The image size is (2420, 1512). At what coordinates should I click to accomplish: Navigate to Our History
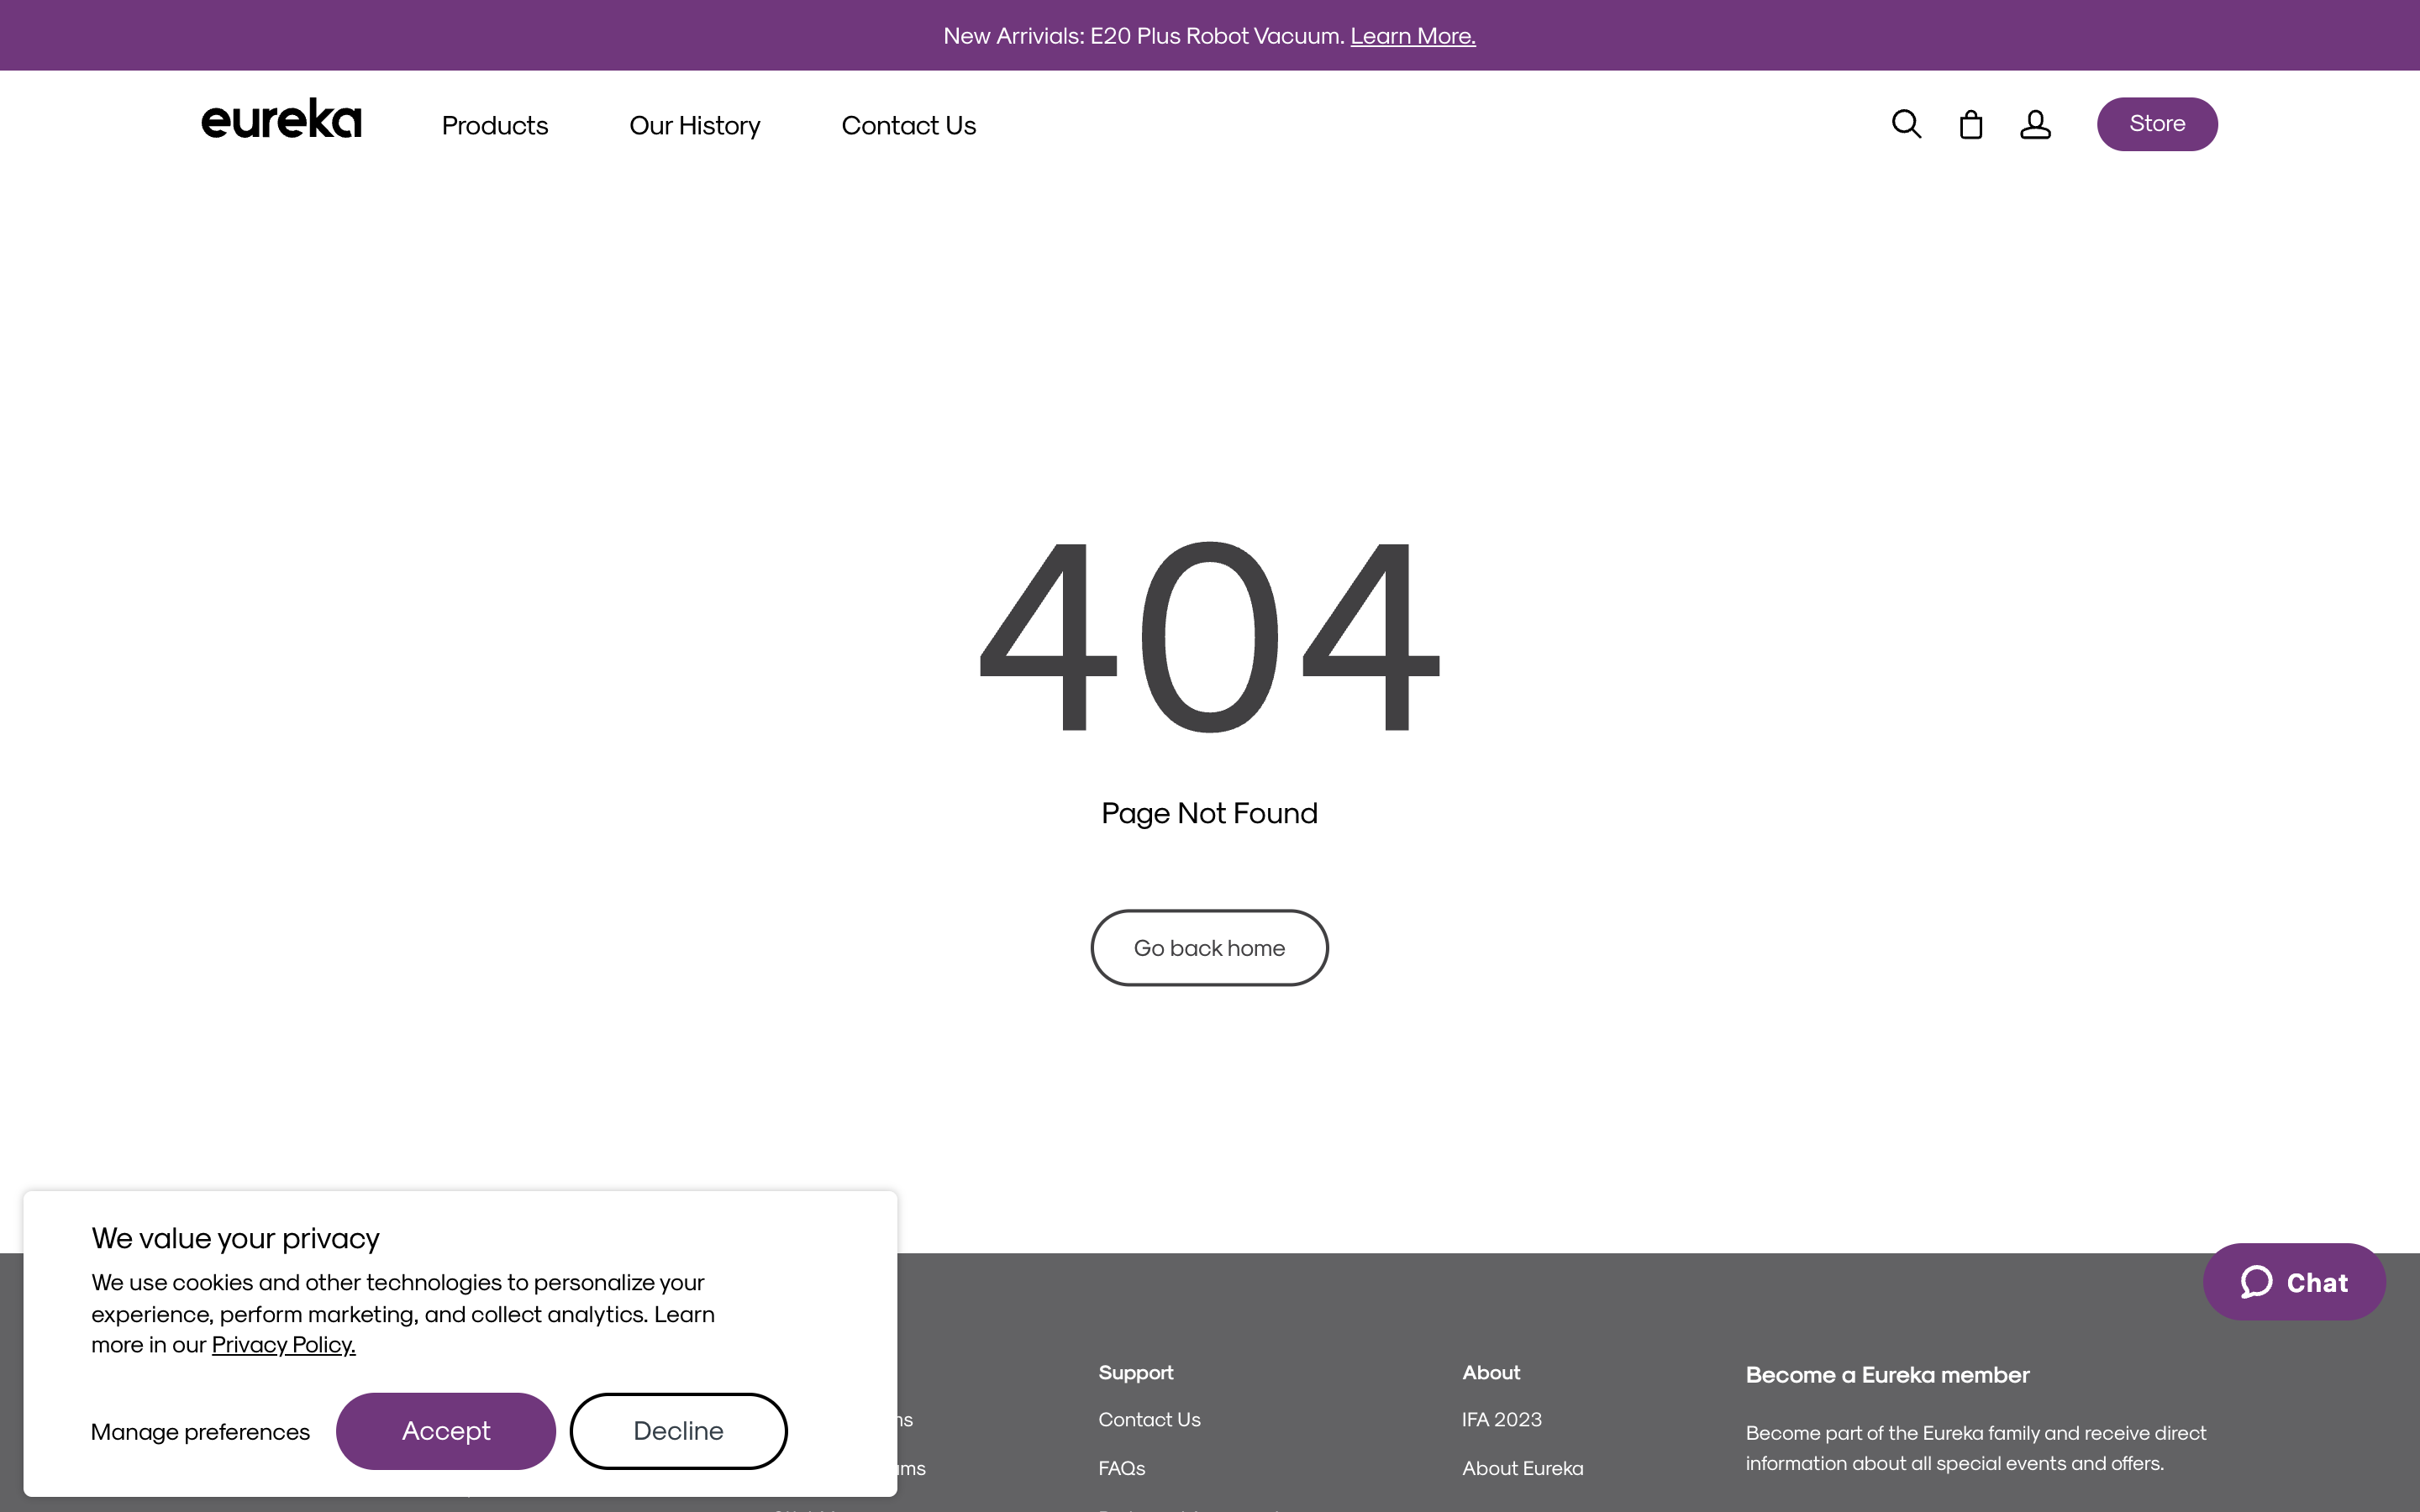(x=694, y=125)
